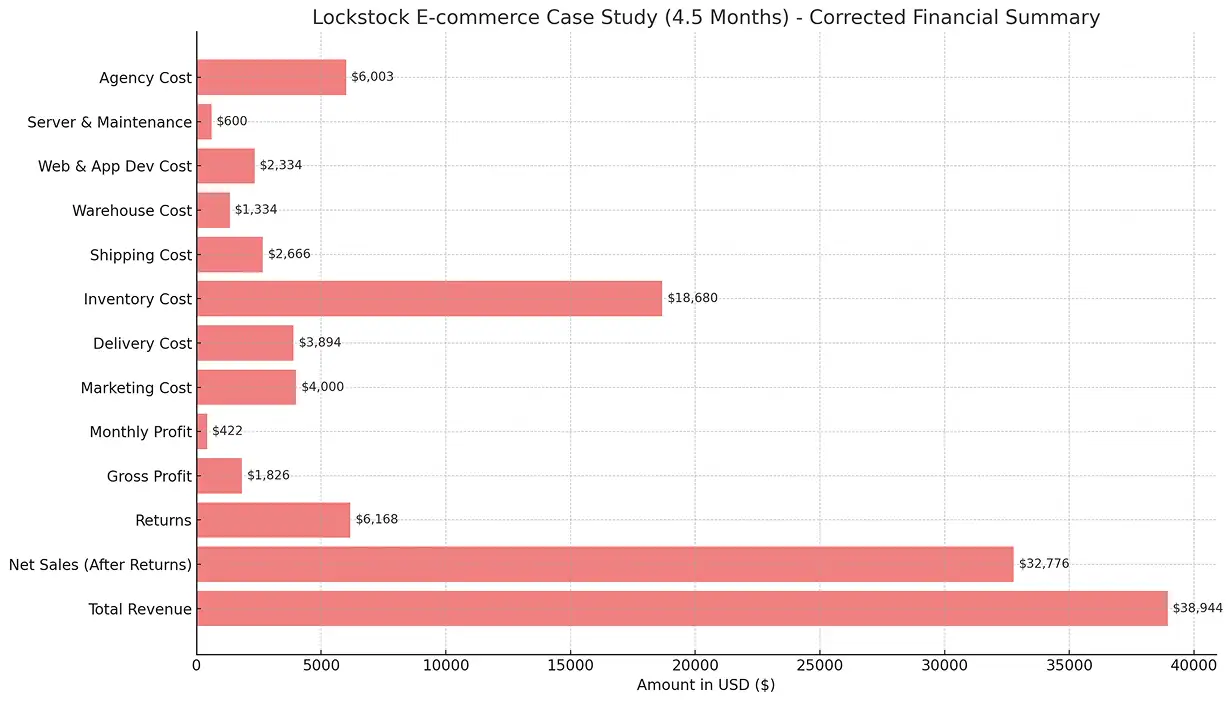Click the 40000 tick on x-axis

pyautogui.click(x=1193, y=664)
